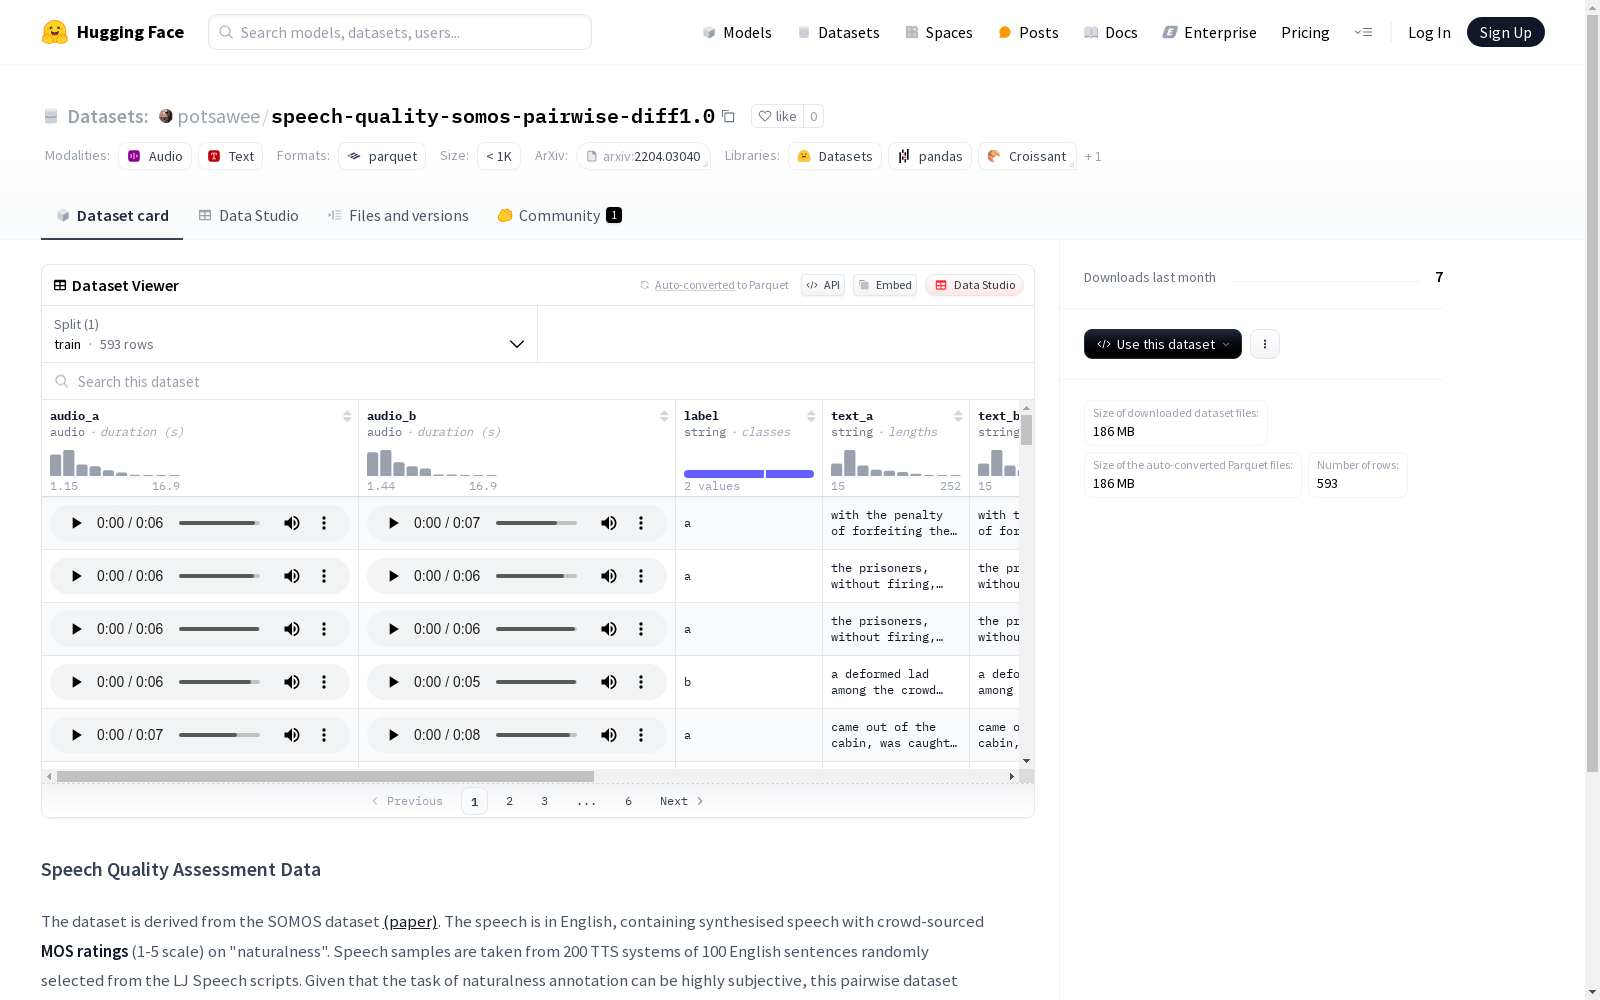Viewport: 1600px width, 1000px height.
Task: Jump to page 6 of the dataset
Action: click(x=628, y=801)
